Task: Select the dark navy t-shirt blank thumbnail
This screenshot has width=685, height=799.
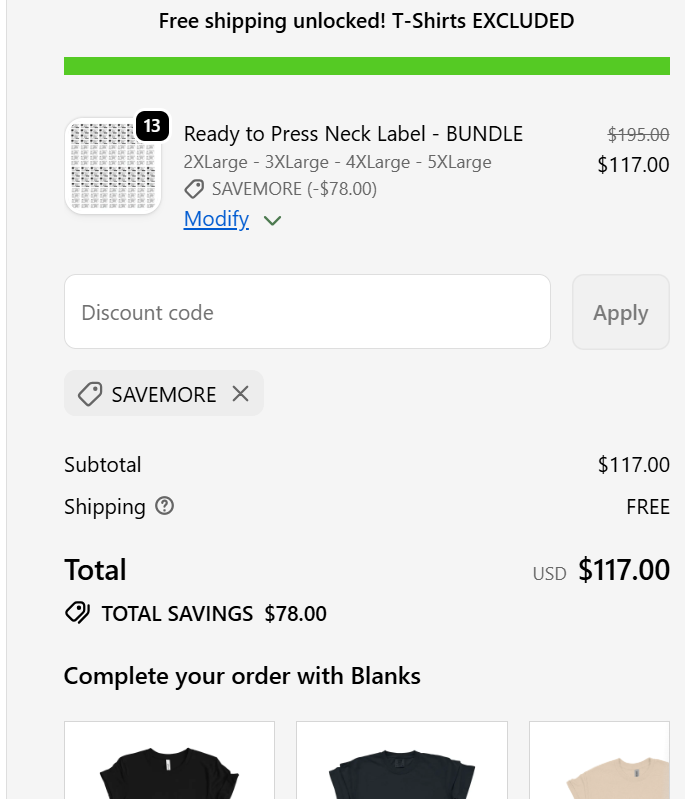Action: (x=401, y=765)
